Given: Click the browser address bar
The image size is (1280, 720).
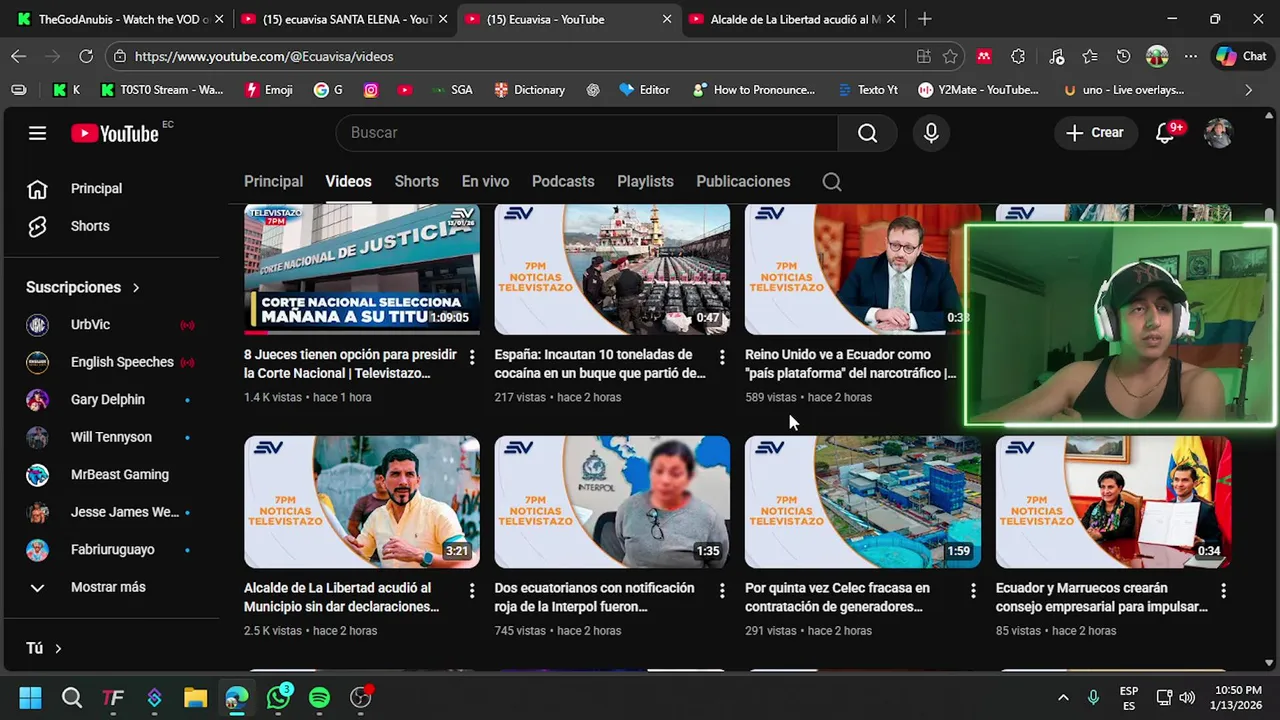Looking at the screenshot, I should click(520, 57).
